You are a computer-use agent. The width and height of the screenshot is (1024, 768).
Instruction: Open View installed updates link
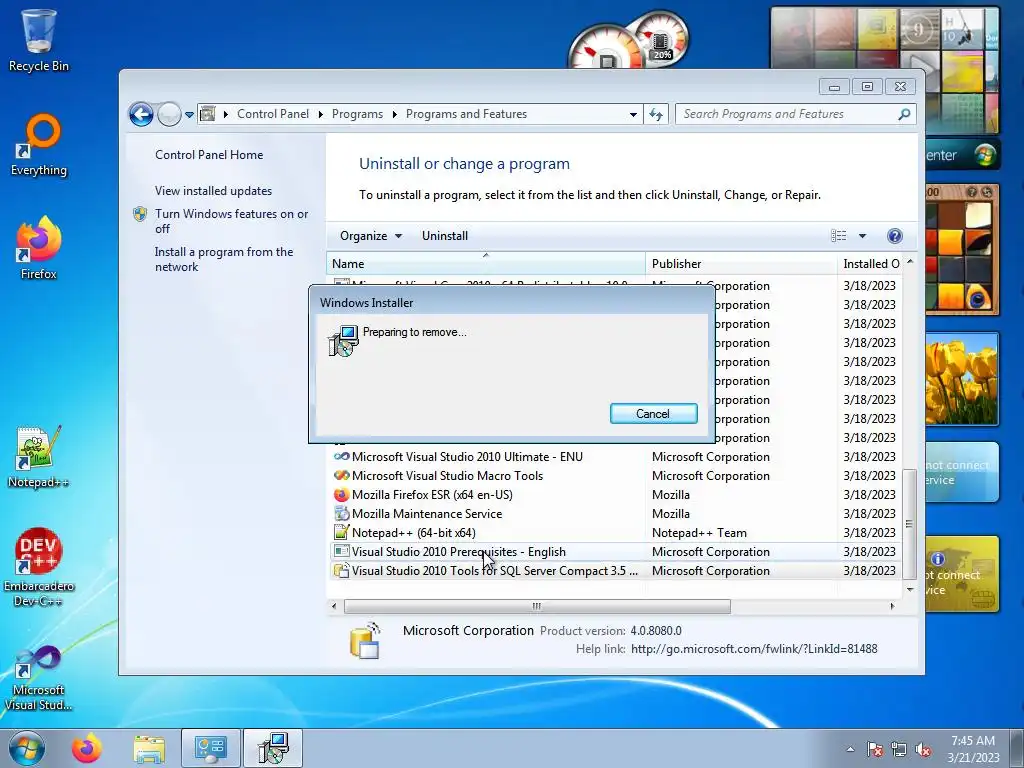[214, 191]
